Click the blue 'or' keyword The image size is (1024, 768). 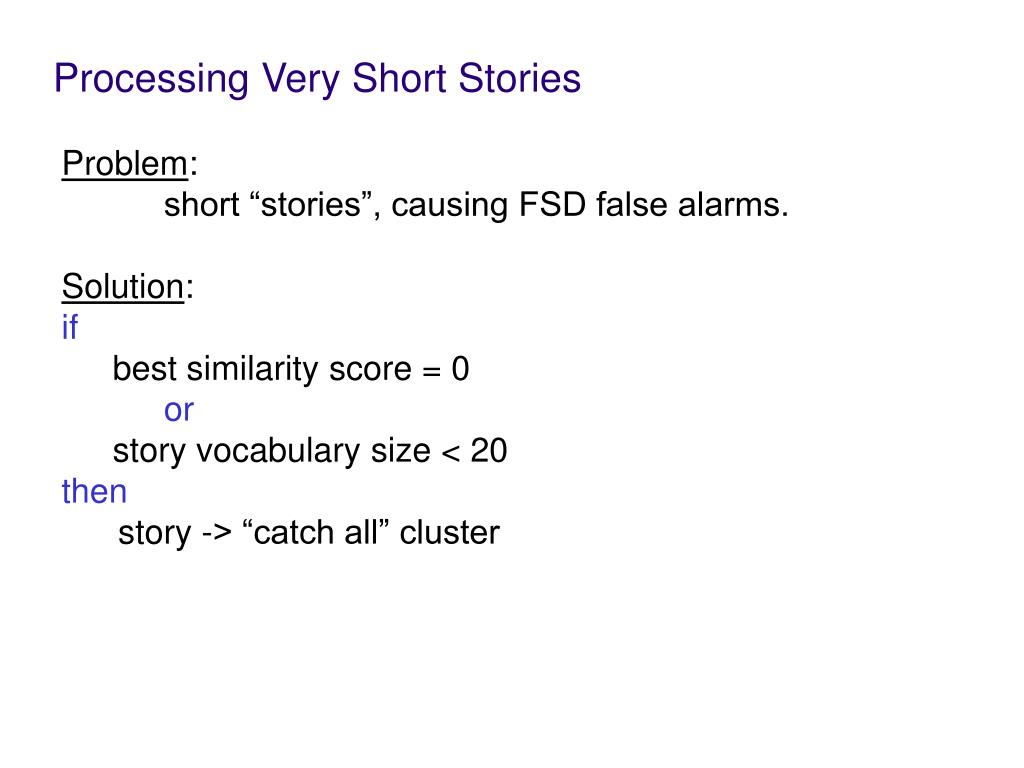click(x=179, y=411)
